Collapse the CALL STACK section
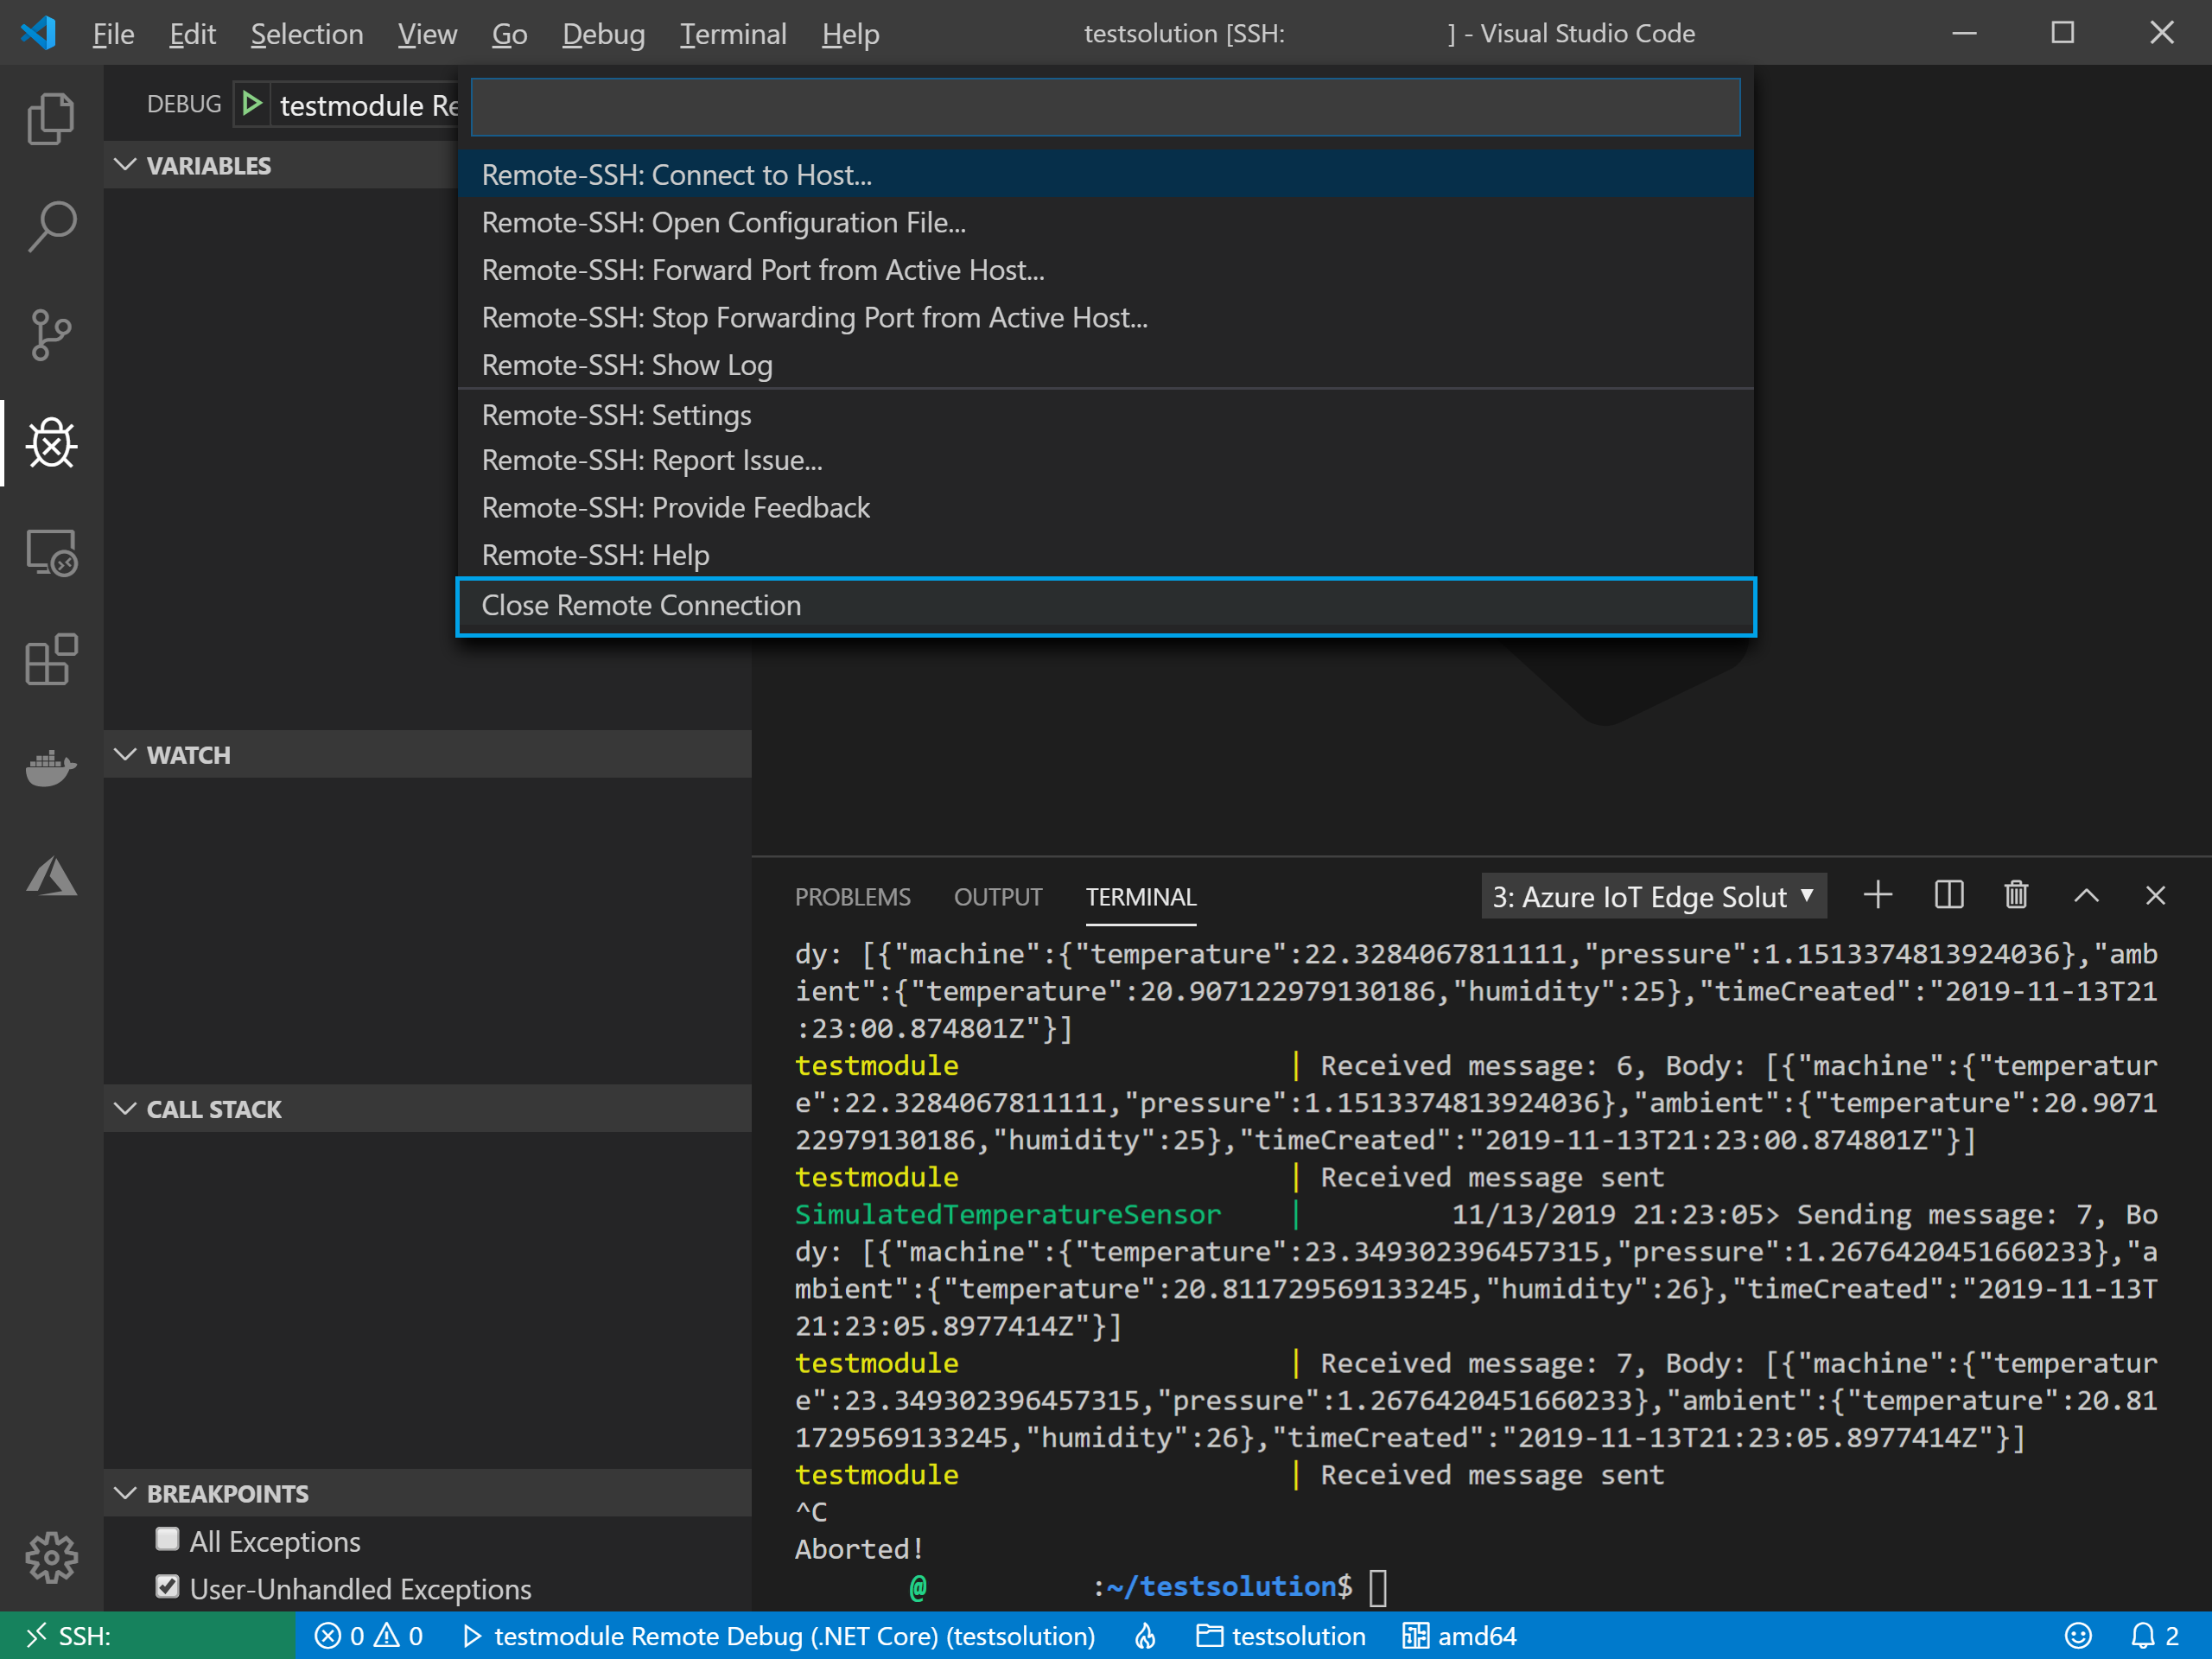 125,1108
